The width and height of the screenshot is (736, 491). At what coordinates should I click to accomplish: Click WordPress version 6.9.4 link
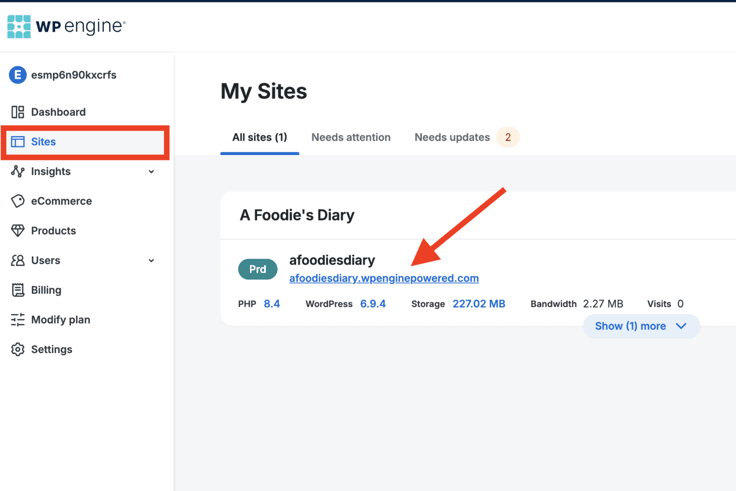point(373,304)
